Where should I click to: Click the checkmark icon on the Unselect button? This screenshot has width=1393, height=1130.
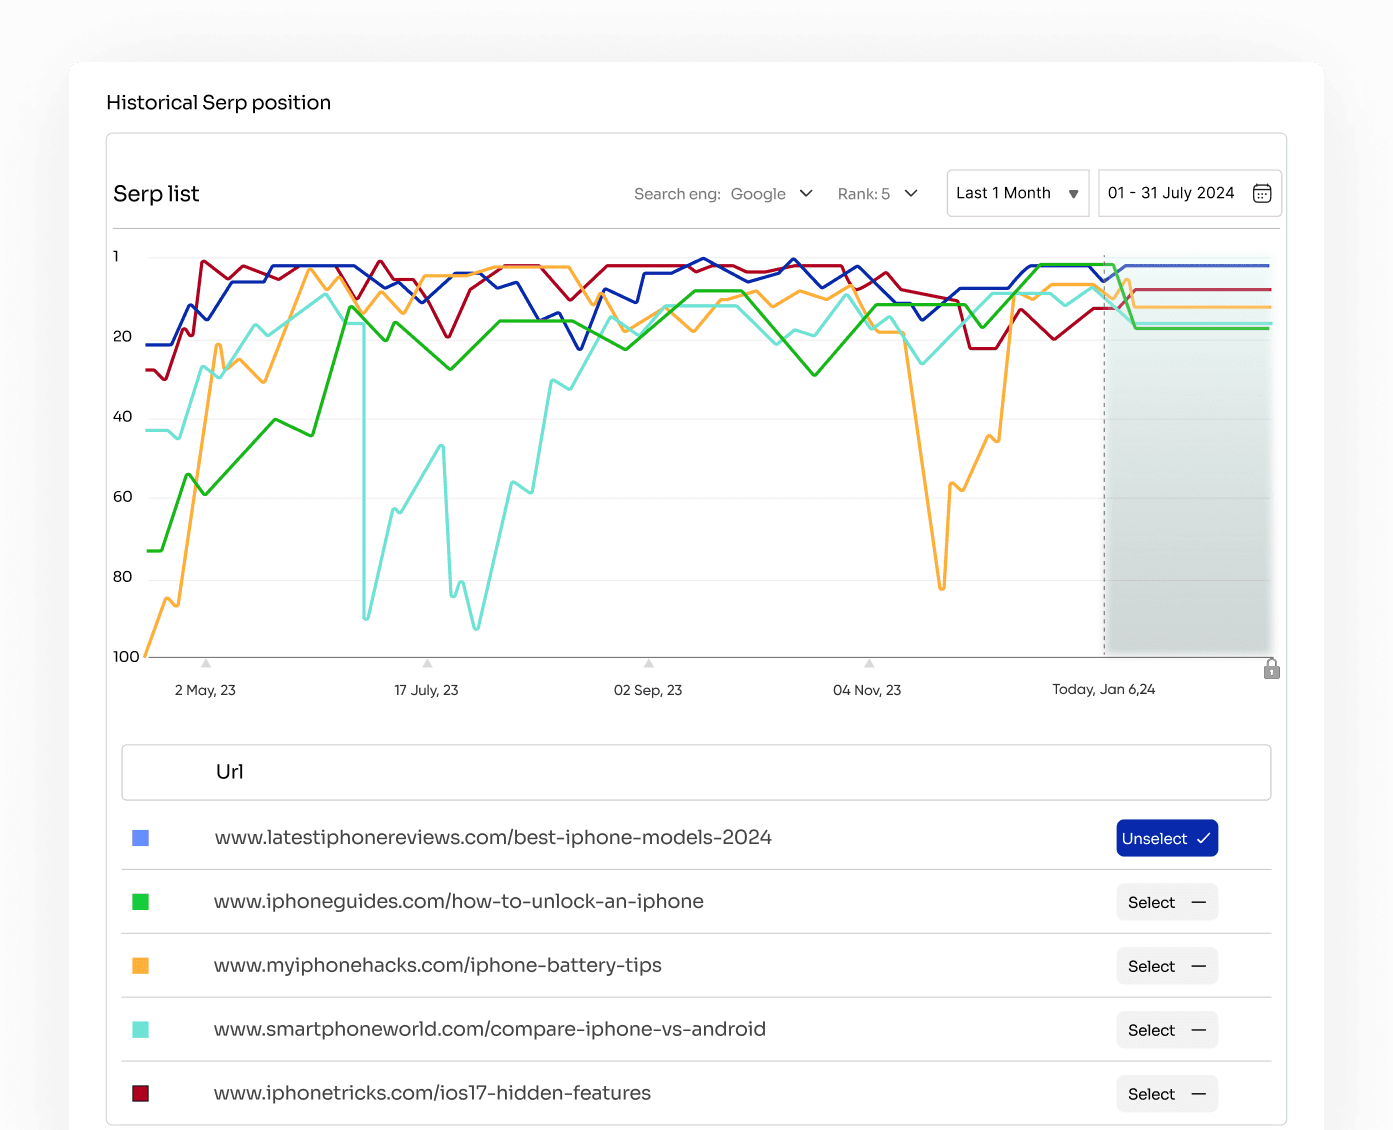pyautogui.click(x=1203, y=838)
